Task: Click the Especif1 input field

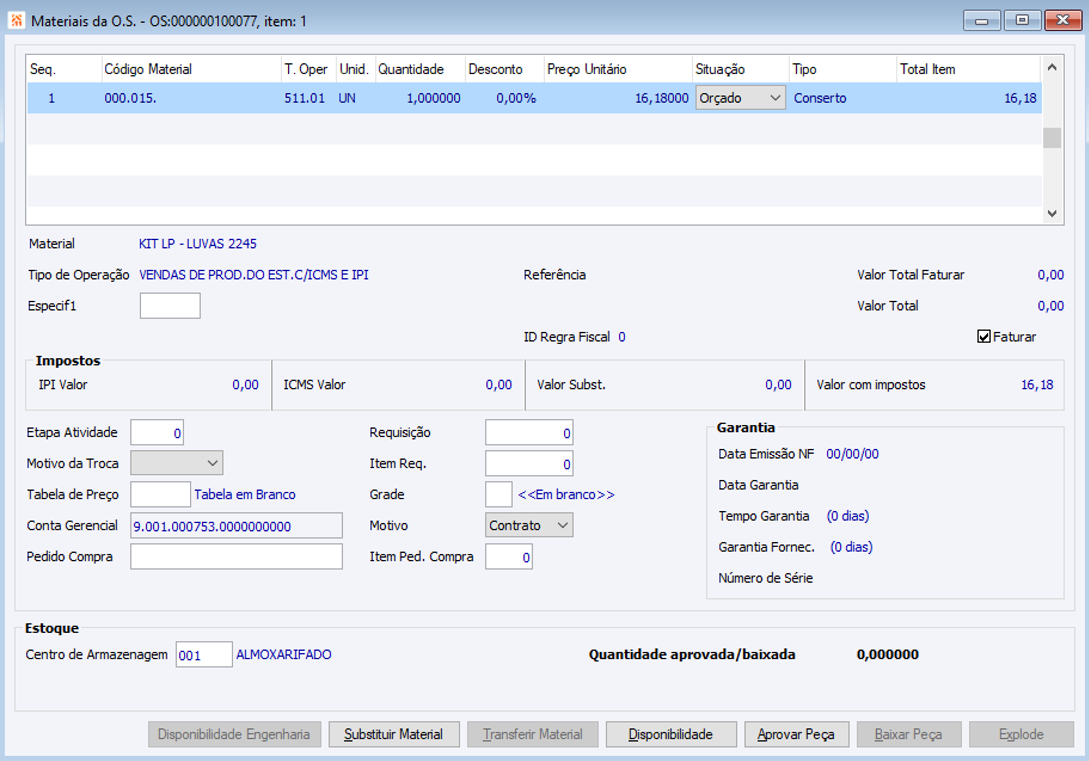Action: [170, 306]
